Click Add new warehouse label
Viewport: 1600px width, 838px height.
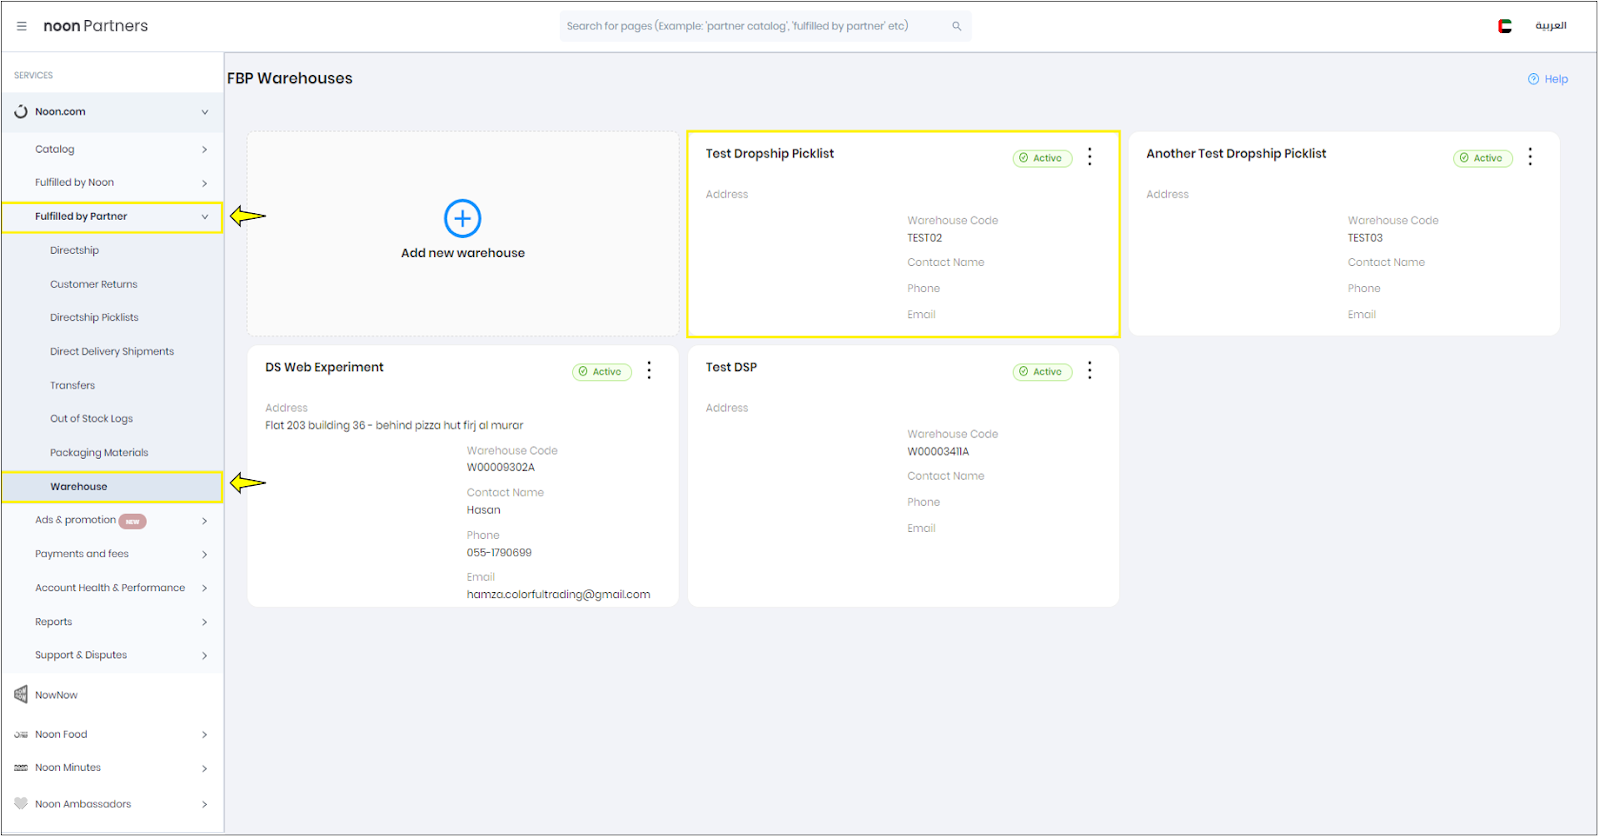(x=463, y=253)
